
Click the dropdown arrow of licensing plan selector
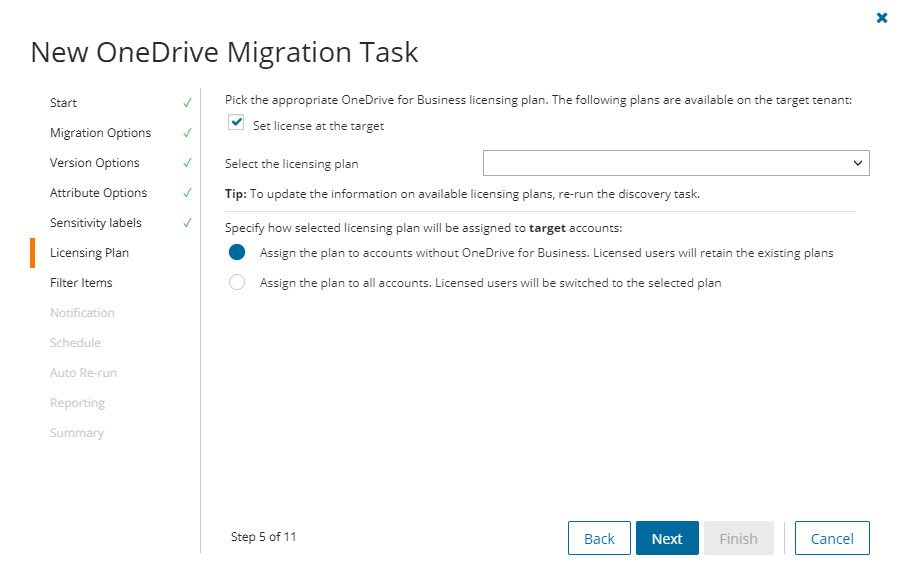coord(858,163)
